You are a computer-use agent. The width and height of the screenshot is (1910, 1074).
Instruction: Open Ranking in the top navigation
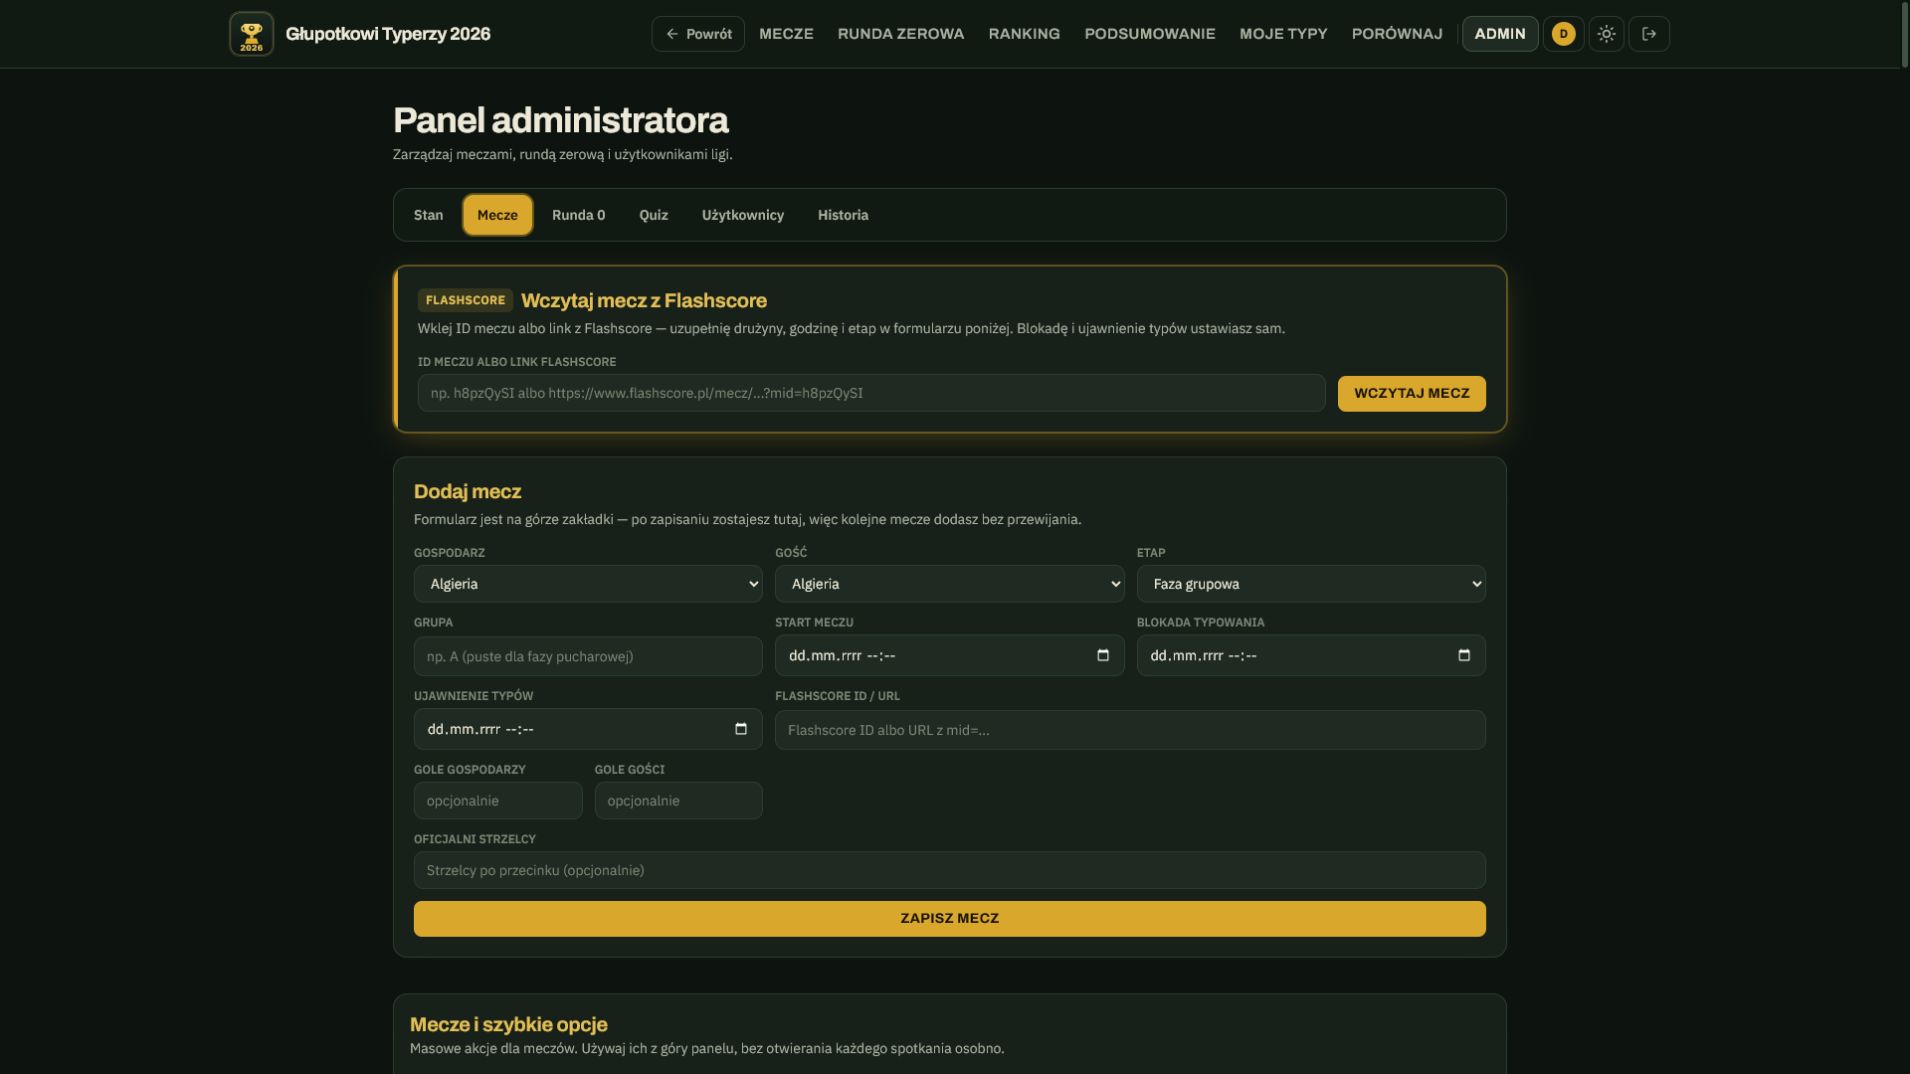(x=1024, y=34)
